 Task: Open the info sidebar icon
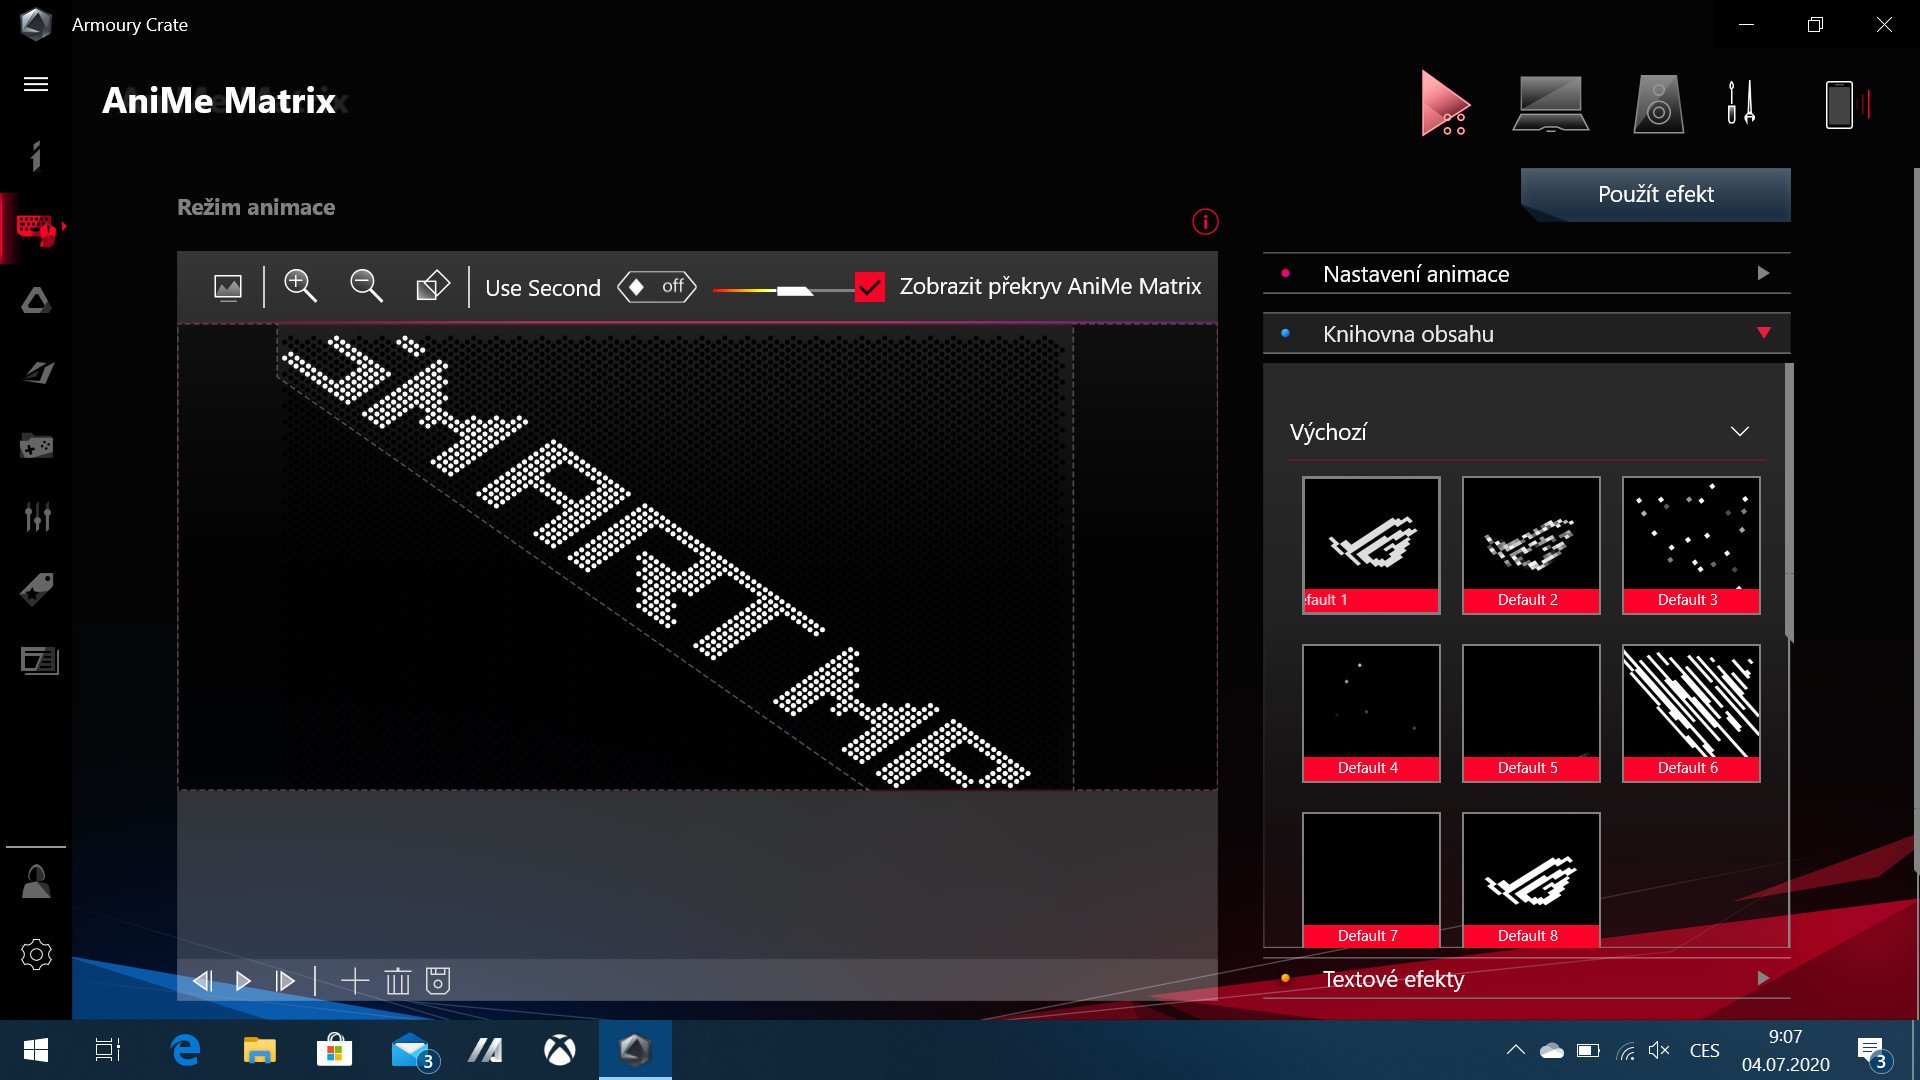click(x=36, y=156)
